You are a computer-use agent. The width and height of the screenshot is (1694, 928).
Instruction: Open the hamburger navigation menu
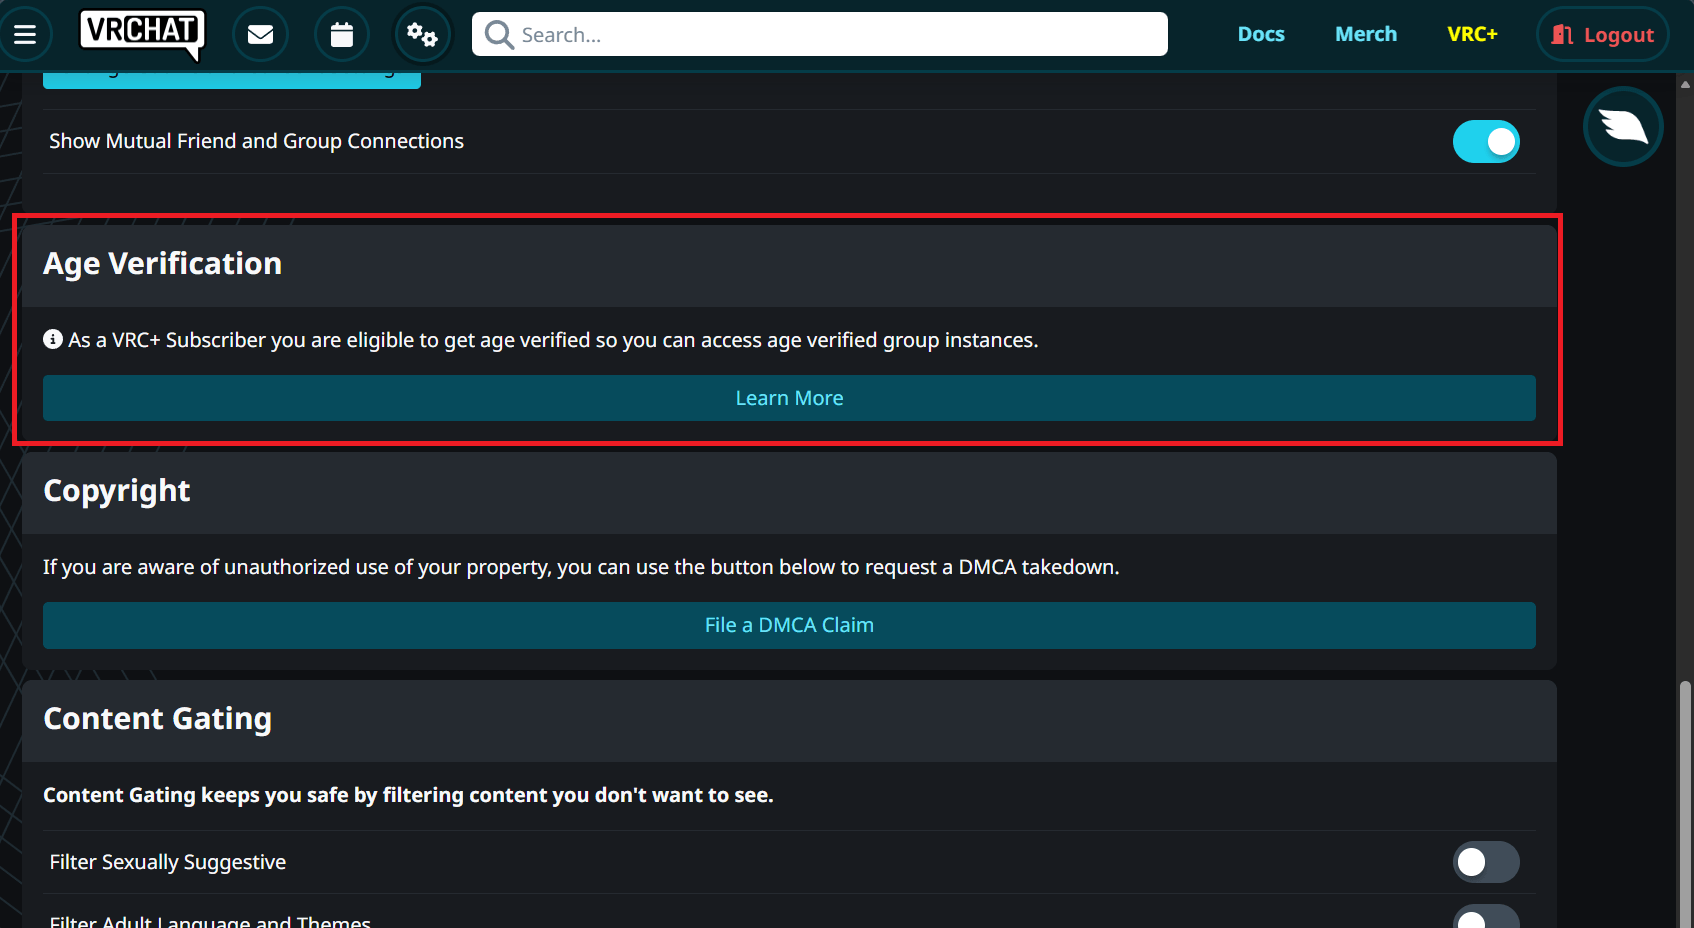[25, 35]
